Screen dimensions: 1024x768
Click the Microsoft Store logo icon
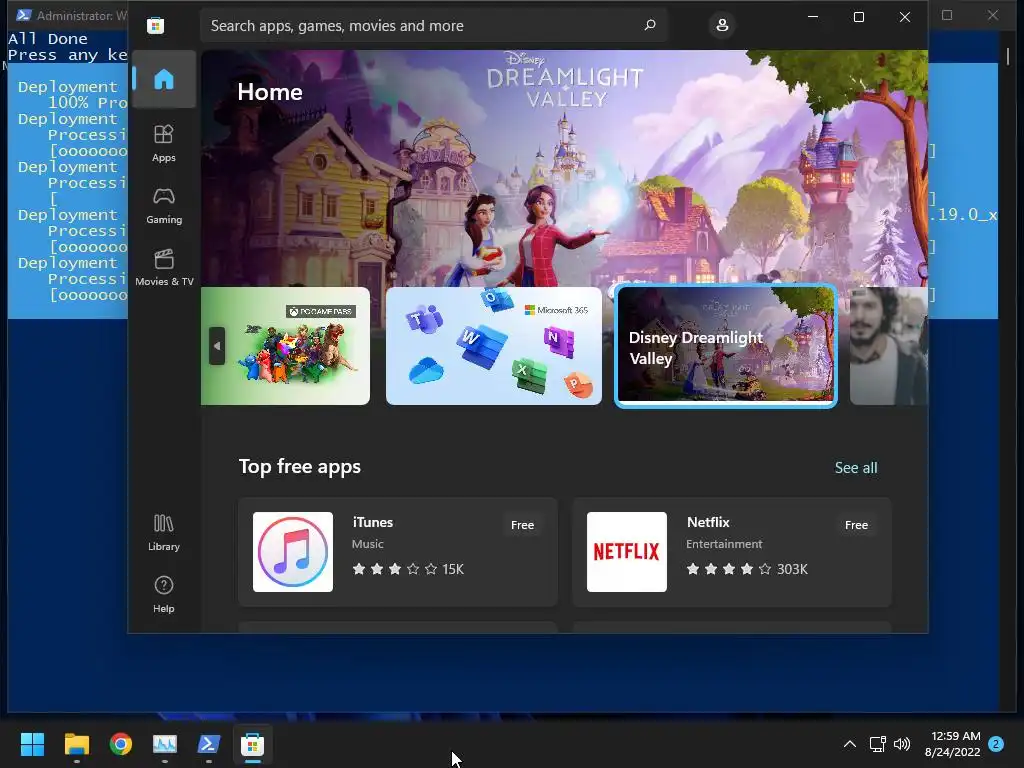tap(155, 25)
